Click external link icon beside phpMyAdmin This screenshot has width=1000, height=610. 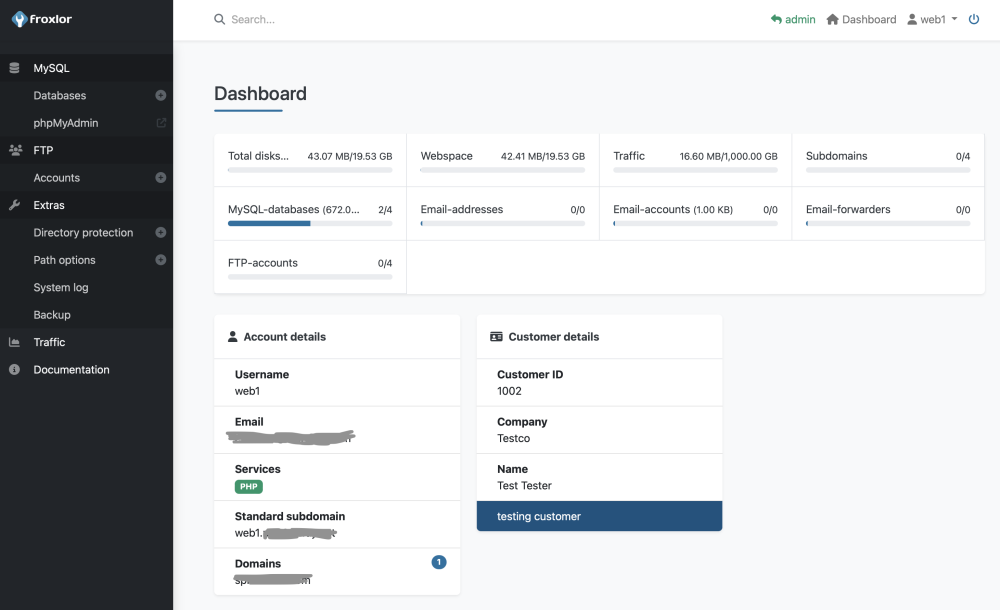pos(160,123)
